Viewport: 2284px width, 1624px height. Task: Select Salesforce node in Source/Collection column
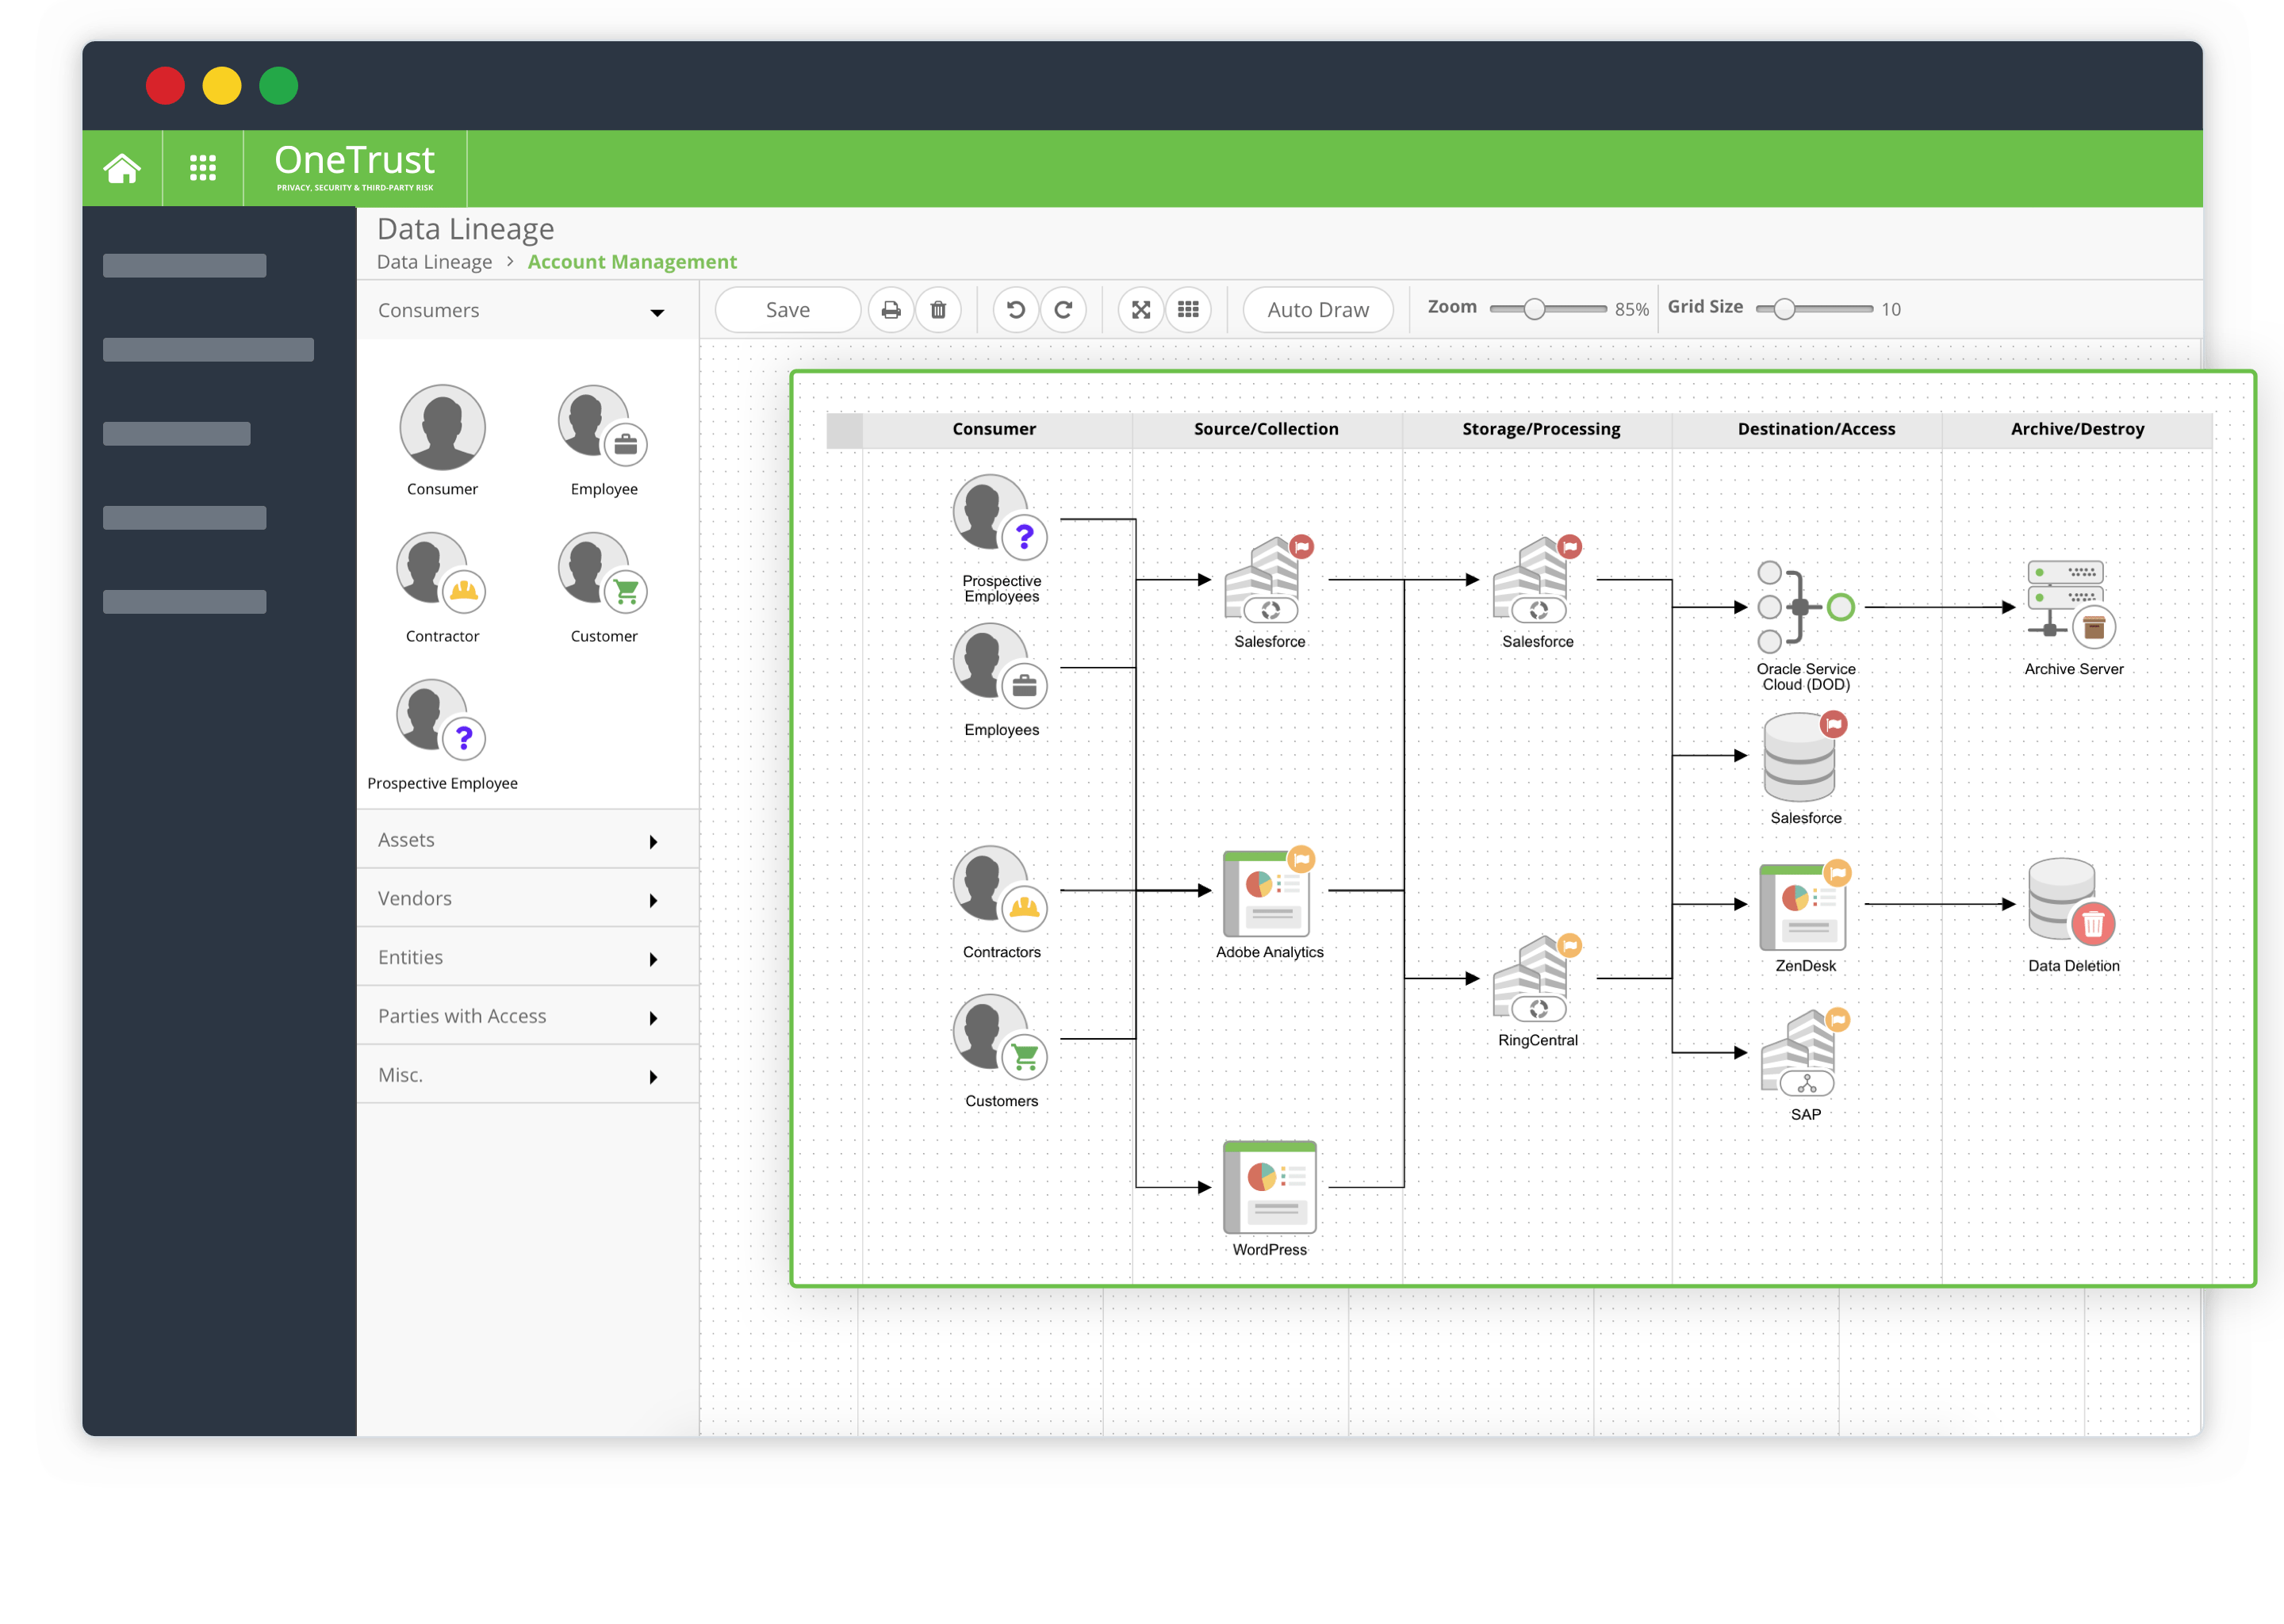[1268, 580]
